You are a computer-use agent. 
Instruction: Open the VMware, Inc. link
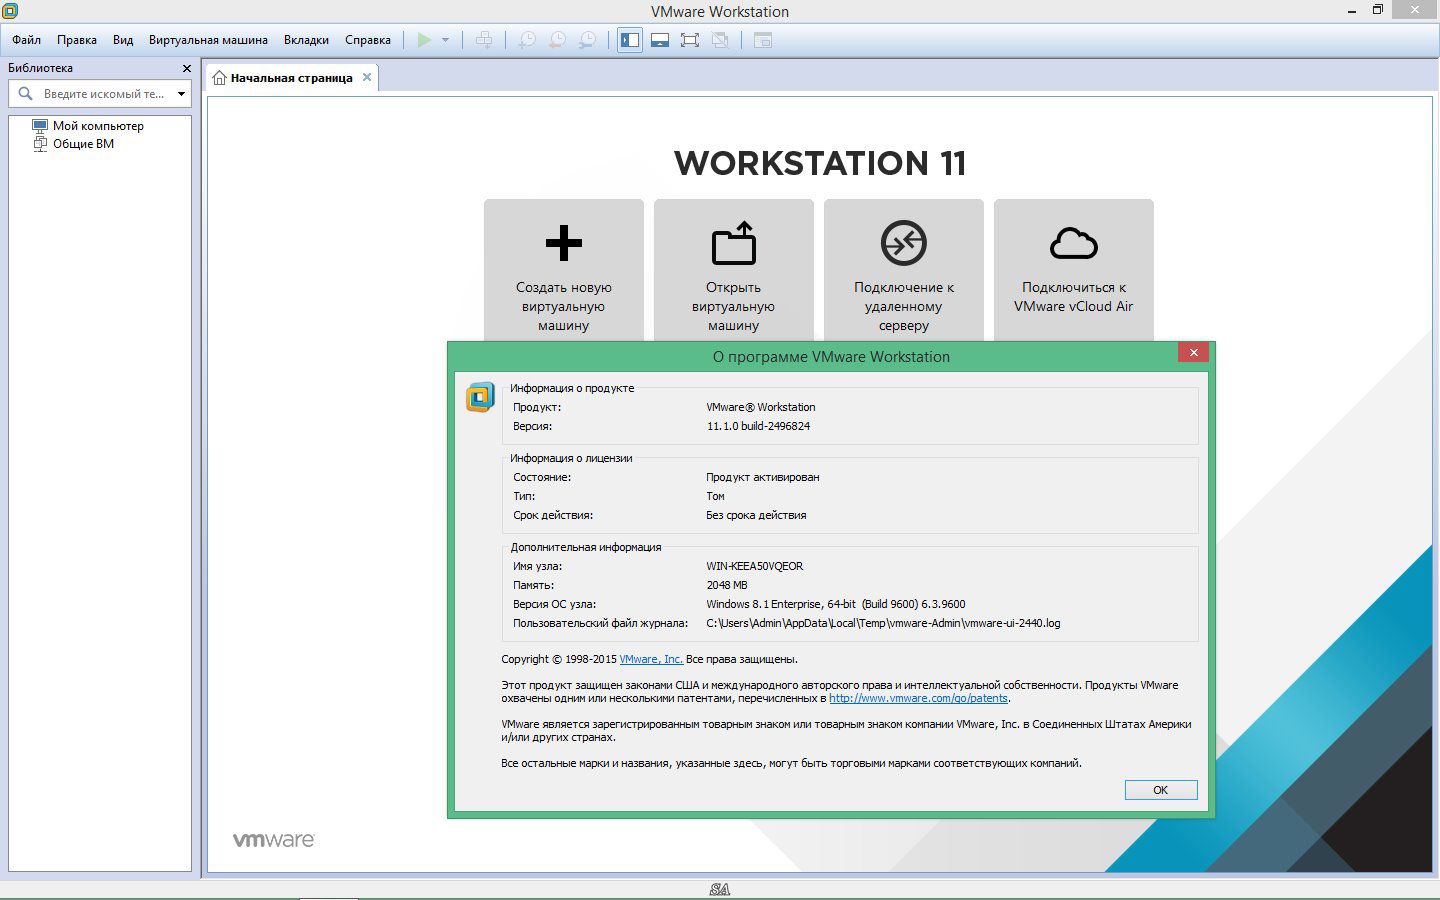pyautogui.click(x=651, y=659)
